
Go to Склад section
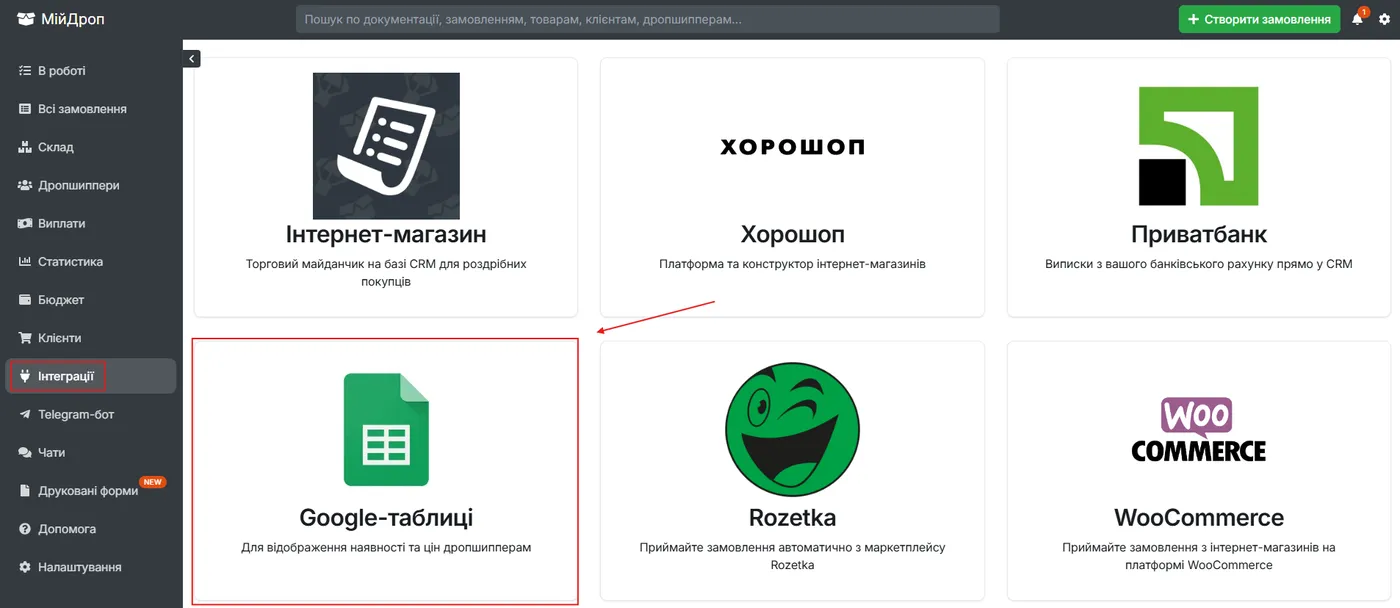click(91, 147)
